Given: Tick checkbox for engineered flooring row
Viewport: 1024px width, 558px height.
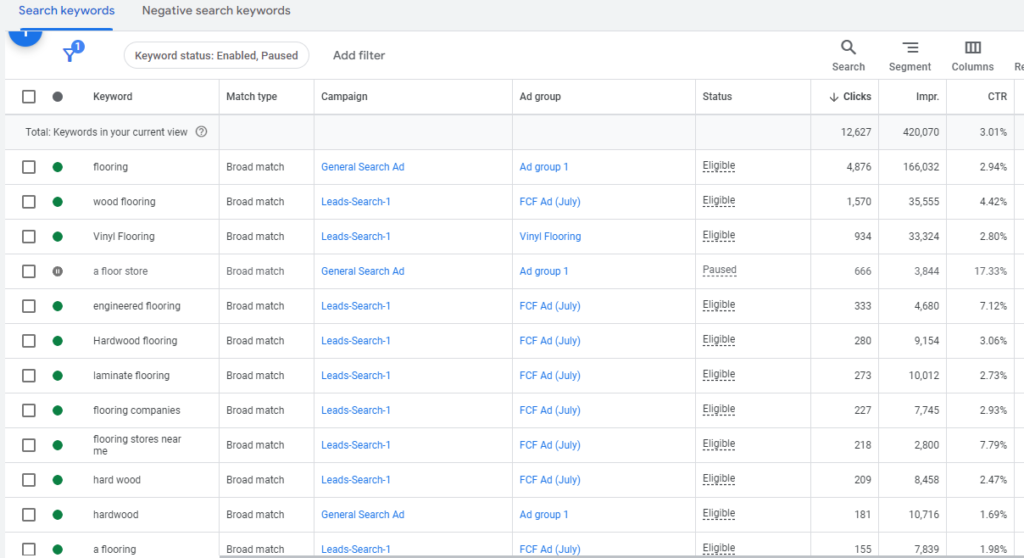Looking at the screenshot, I should tap(29, 306).
